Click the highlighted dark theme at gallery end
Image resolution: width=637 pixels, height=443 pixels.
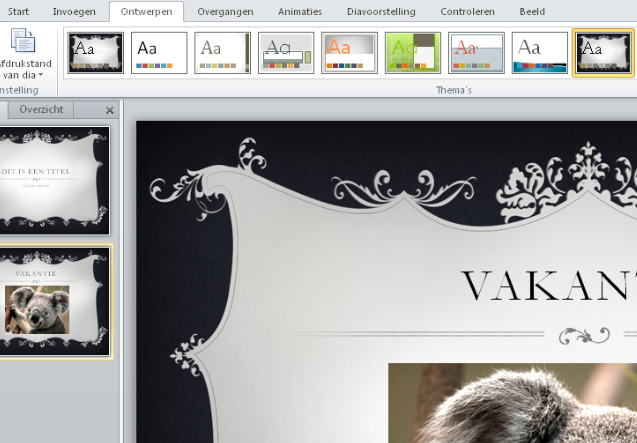[603, 53]
